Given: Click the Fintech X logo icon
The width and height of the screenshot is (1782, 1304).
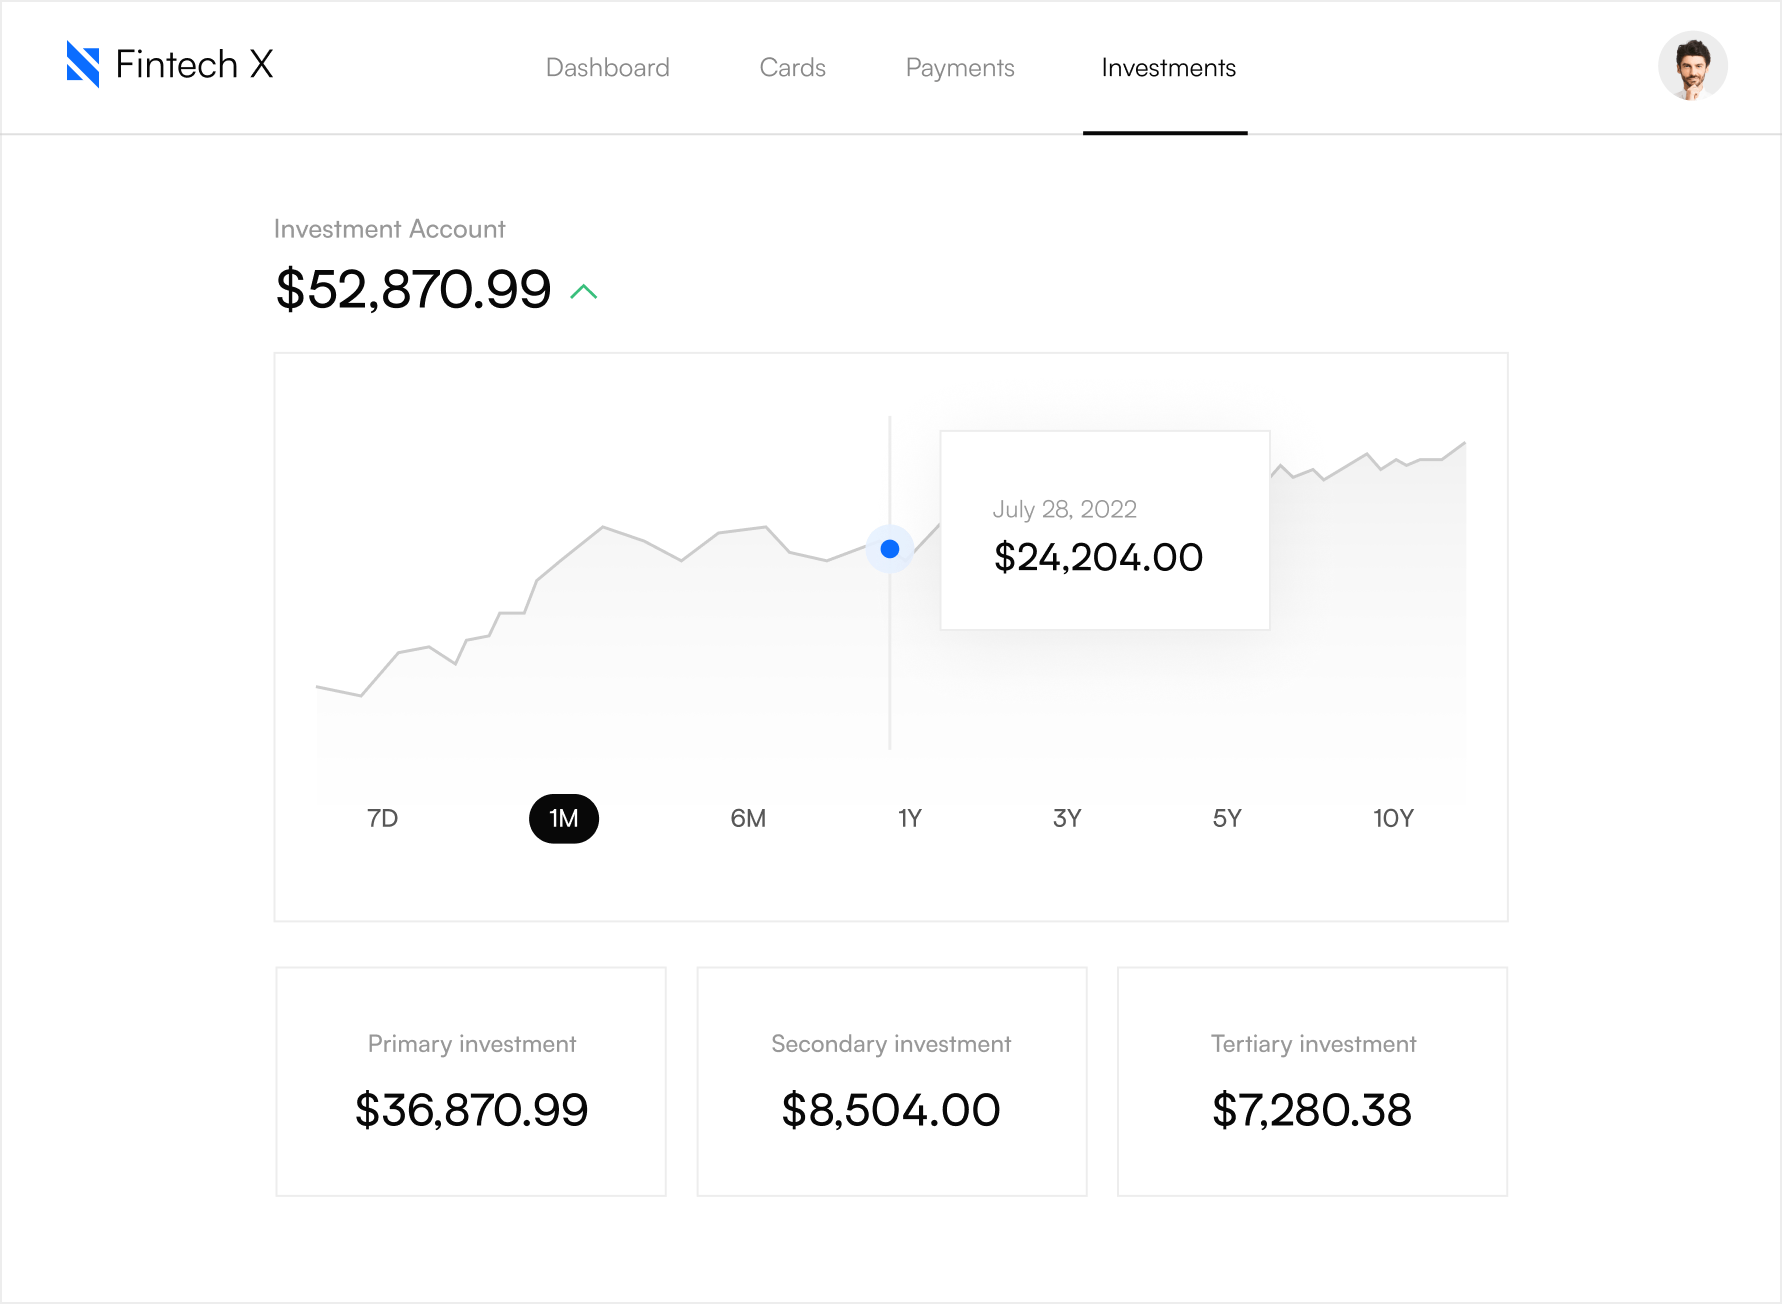Looking at the screenshot, I should pyautogui.click(x=84, y=65).
